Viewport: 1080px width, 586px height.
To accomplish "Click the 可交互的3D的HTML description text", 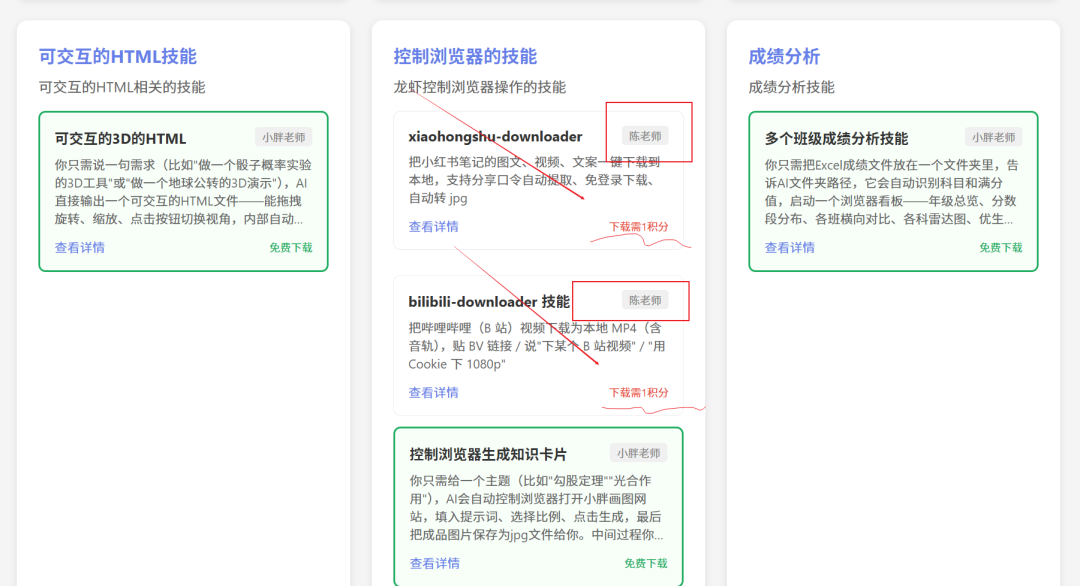I will [183, 192].
